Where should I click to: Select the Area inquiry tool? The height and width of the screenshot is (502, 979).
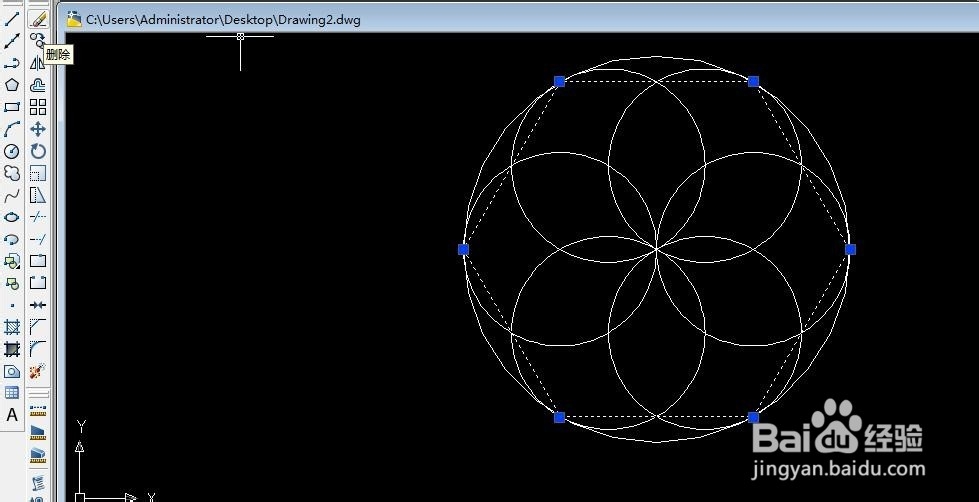click(x=38, y=432)
